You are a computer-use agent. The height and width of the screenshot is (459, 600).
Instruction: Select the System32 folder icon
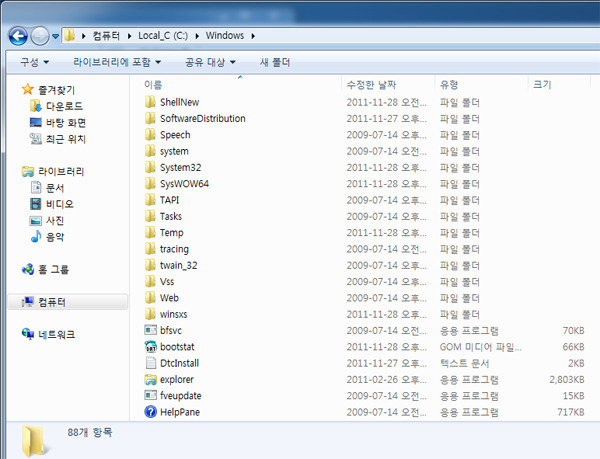(x=150, y=167)
